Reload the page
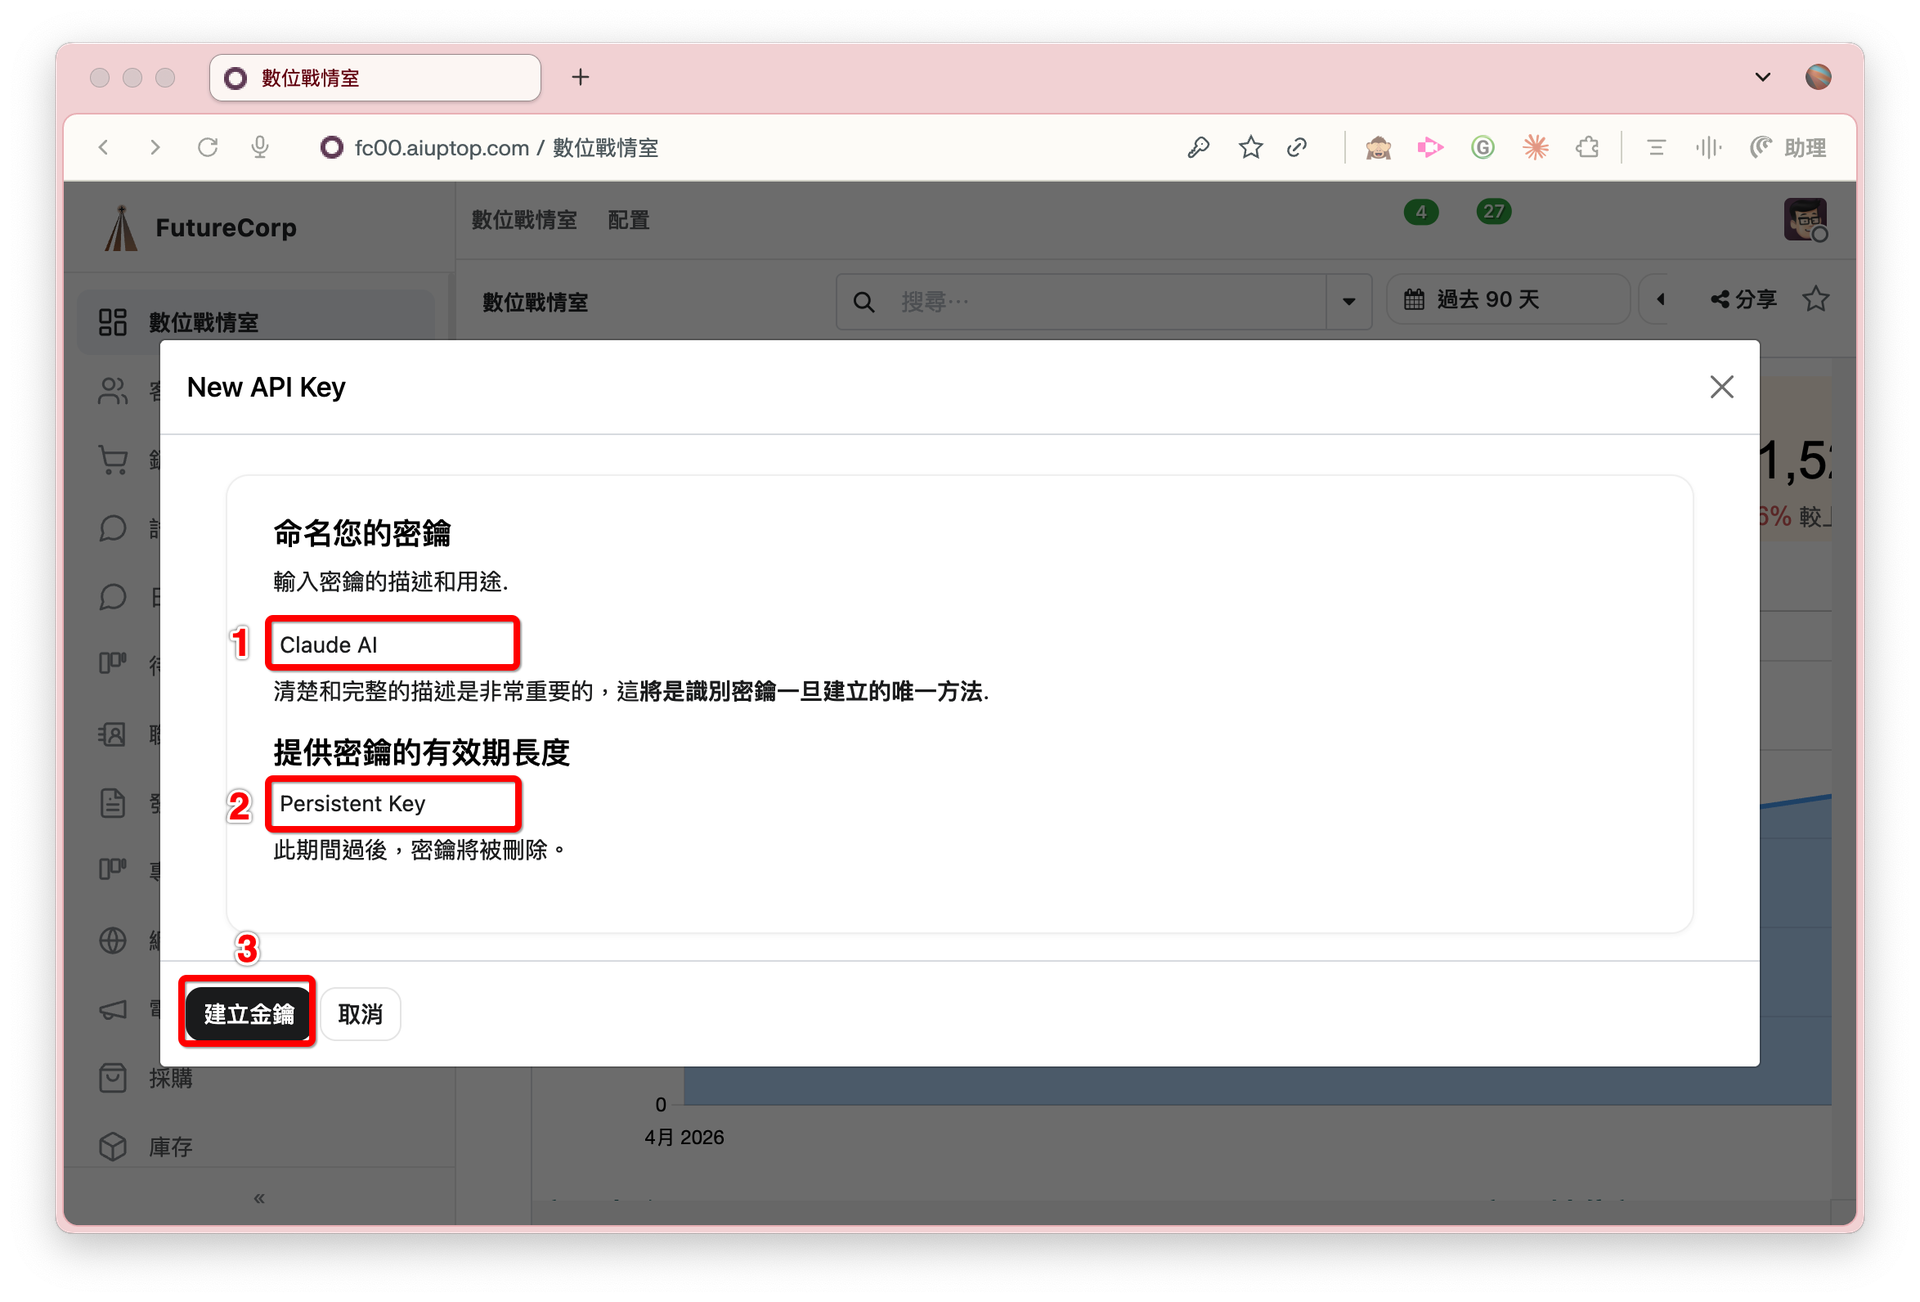 pyautogui.click(x=208, y=148)
